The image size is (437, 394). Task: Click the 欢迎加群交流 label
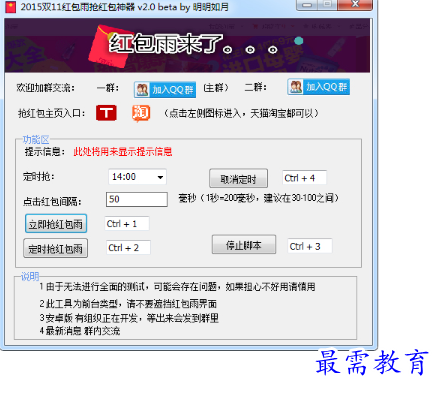(46, 88)
